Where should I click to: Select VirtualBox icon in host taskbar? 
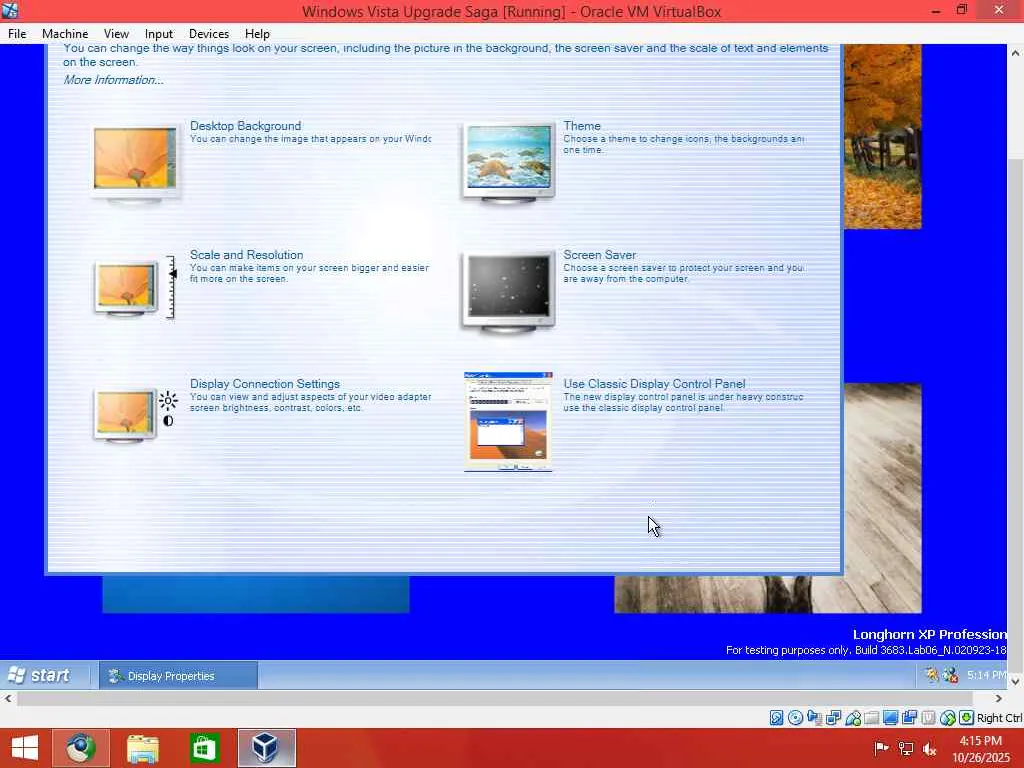click(266, 748)
